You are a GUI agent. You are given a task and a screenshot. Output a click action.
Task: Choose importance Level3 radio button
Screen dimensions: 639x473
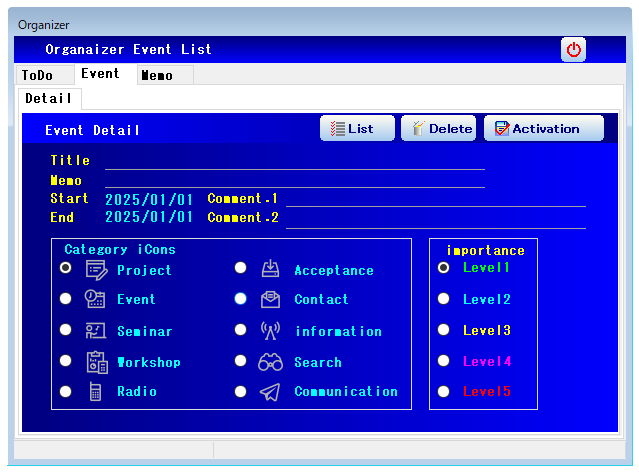[443, 330]
